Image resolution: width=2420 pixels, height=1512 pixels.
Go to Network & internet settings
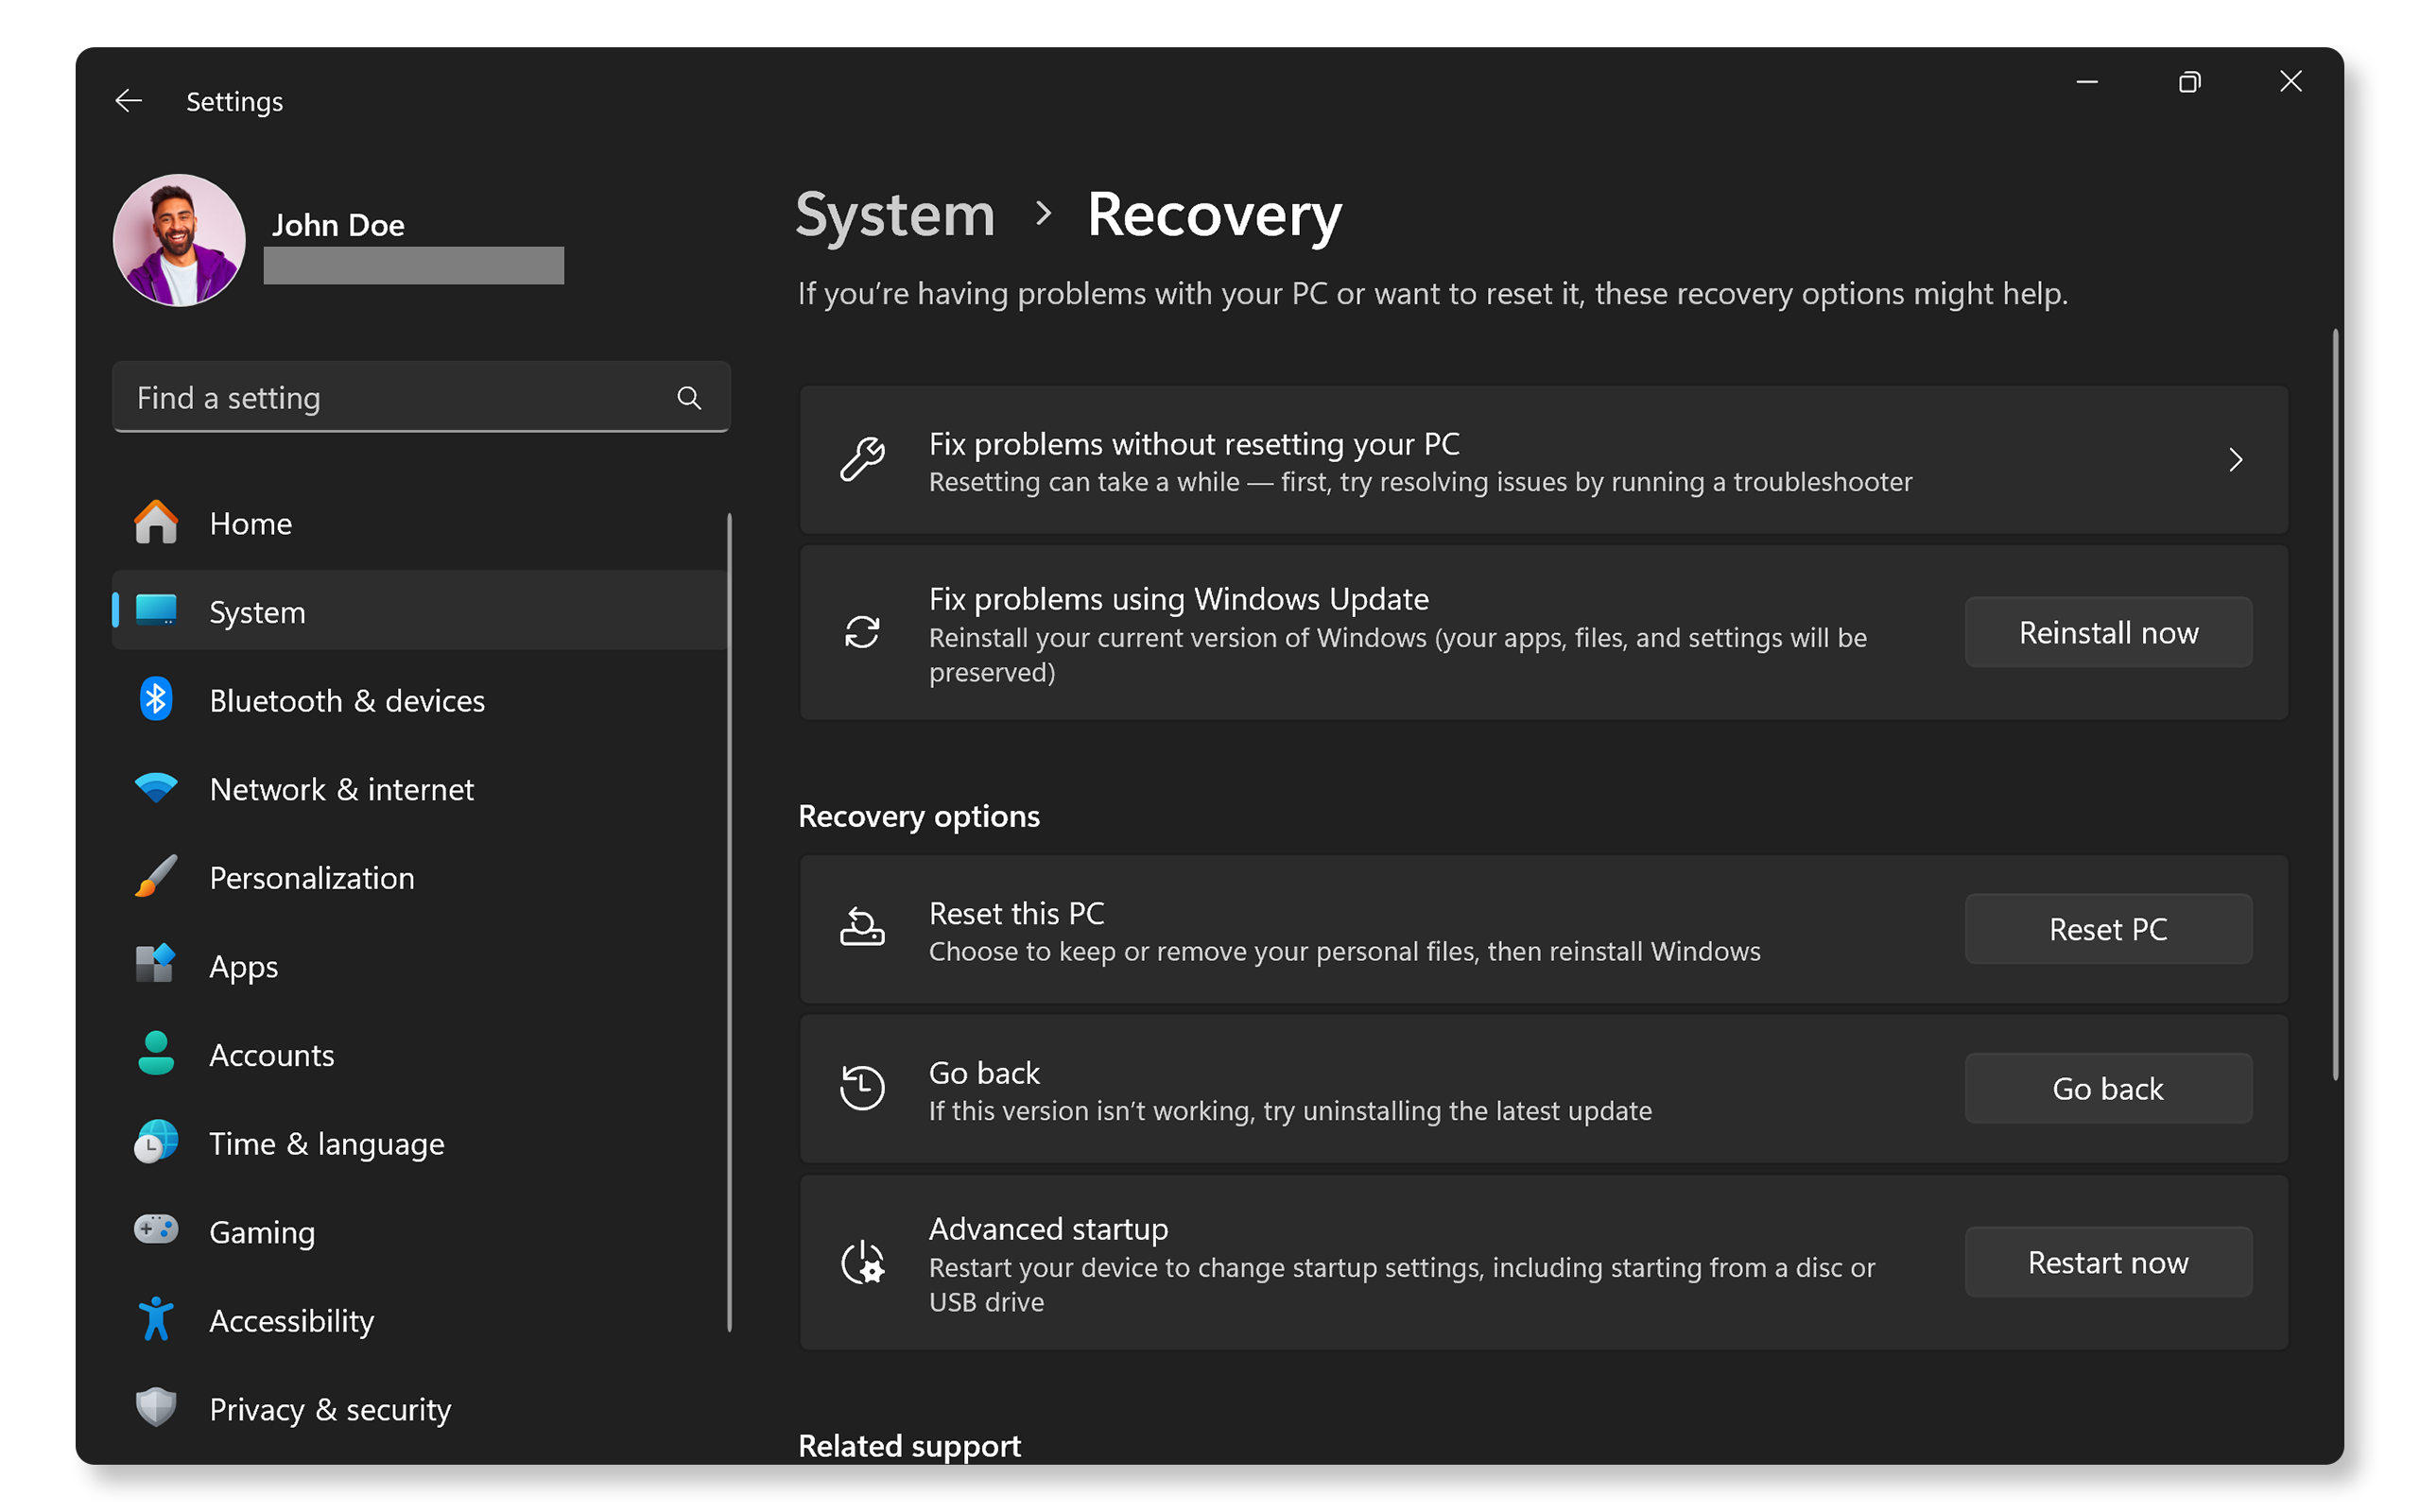point(420,788)
